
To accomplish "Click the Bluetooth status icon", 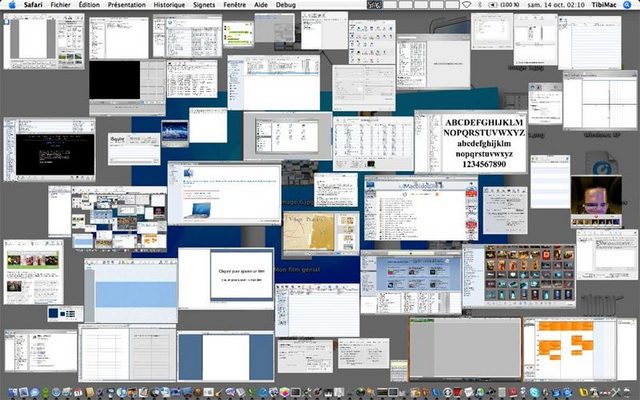I will pyautogui.click(x=480, y=5).
